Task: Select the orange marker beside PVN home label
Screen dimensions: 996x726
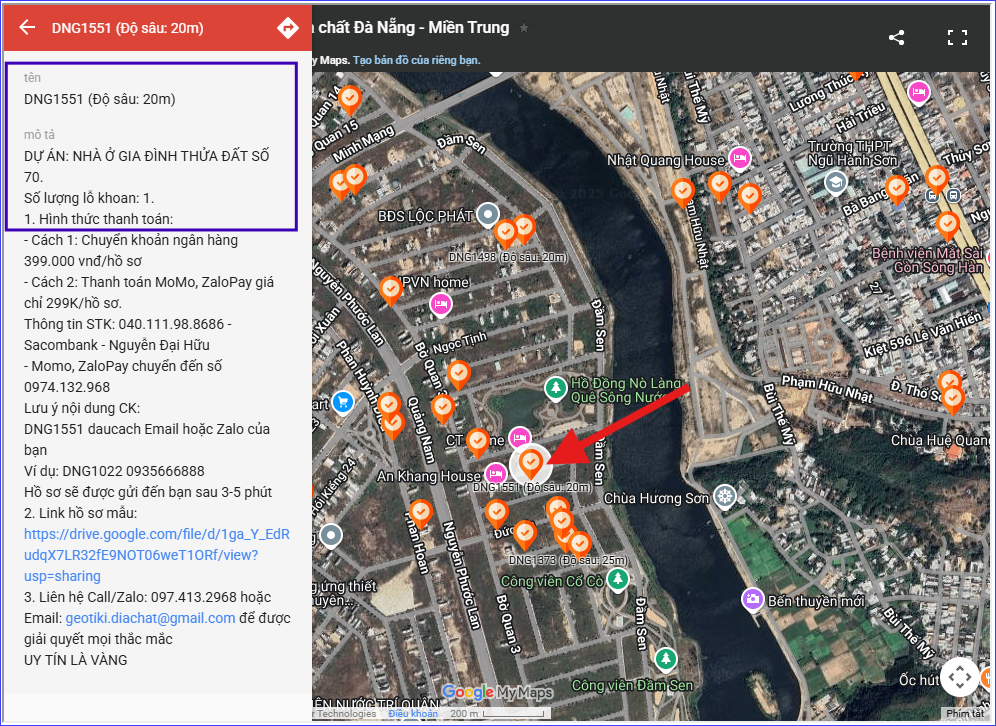Action: (x=391, y=290)
